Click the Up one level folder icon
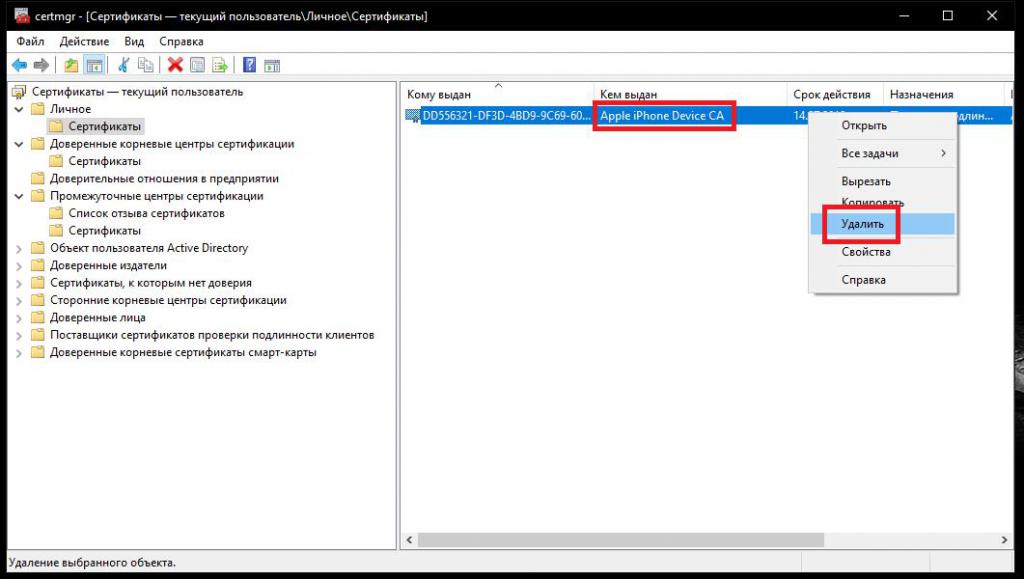This screenshot has height=579, width=1024. 71,65
